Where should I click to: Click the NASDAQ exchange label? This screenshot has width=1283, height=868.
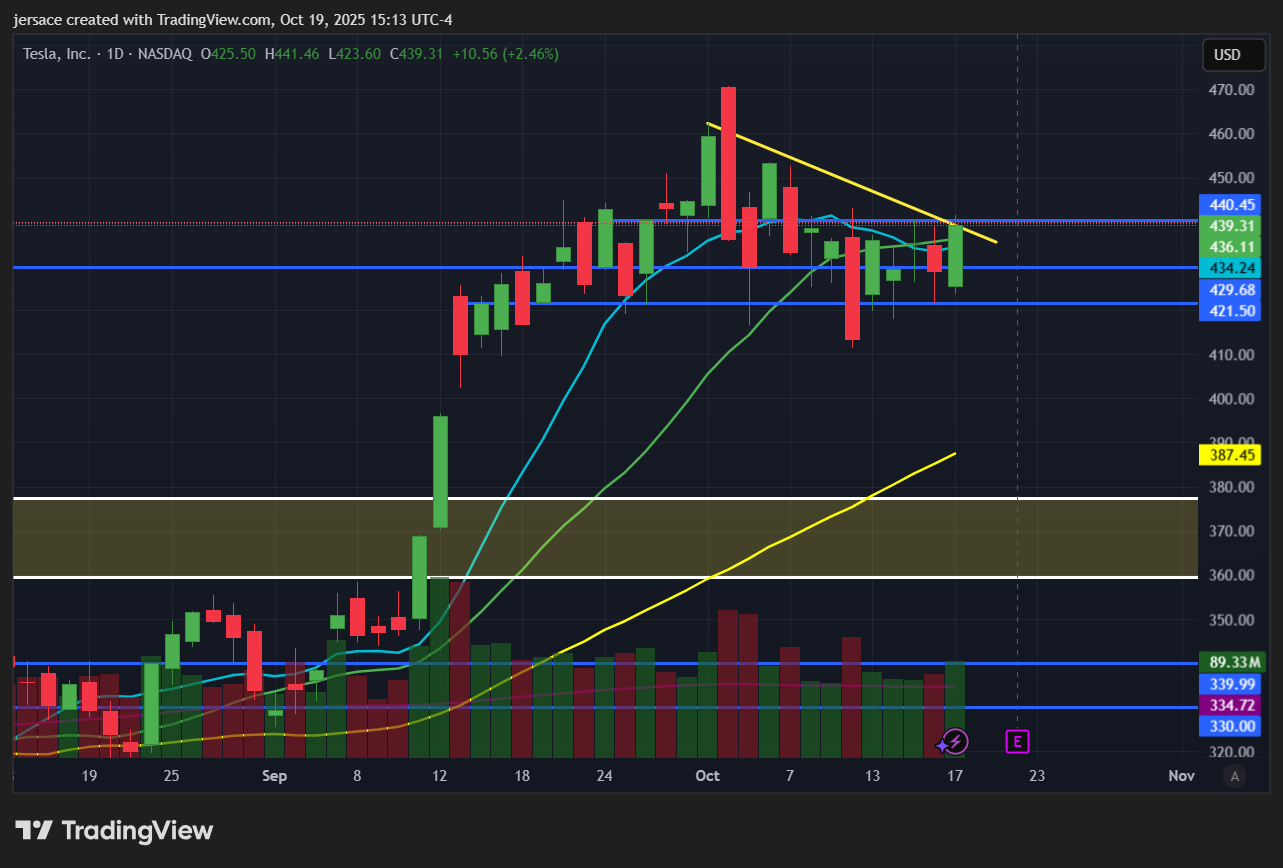click(166, 54)
